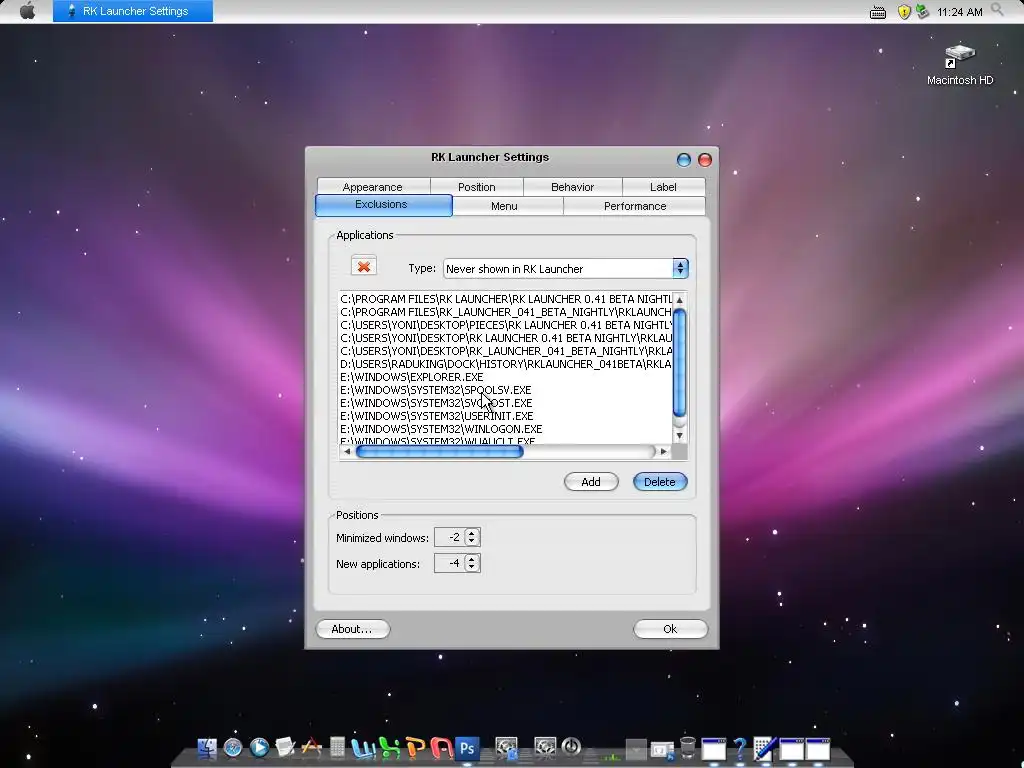1024x768 pixels.
Task: Open the Type dropdown 'Never shown in RK Launcher'
Action: coord(566,268)
